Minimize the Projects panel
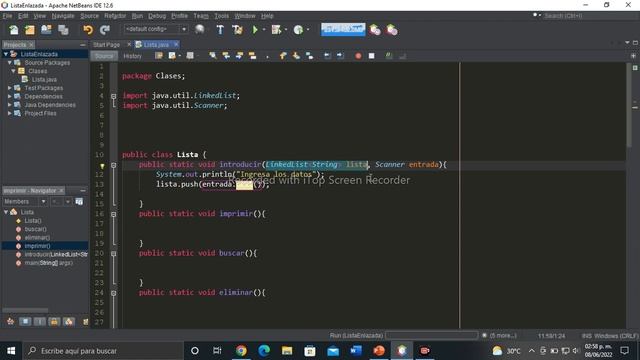Image resolution: width=640 pixels, height=360 pixels. click(x=83, y=44)
